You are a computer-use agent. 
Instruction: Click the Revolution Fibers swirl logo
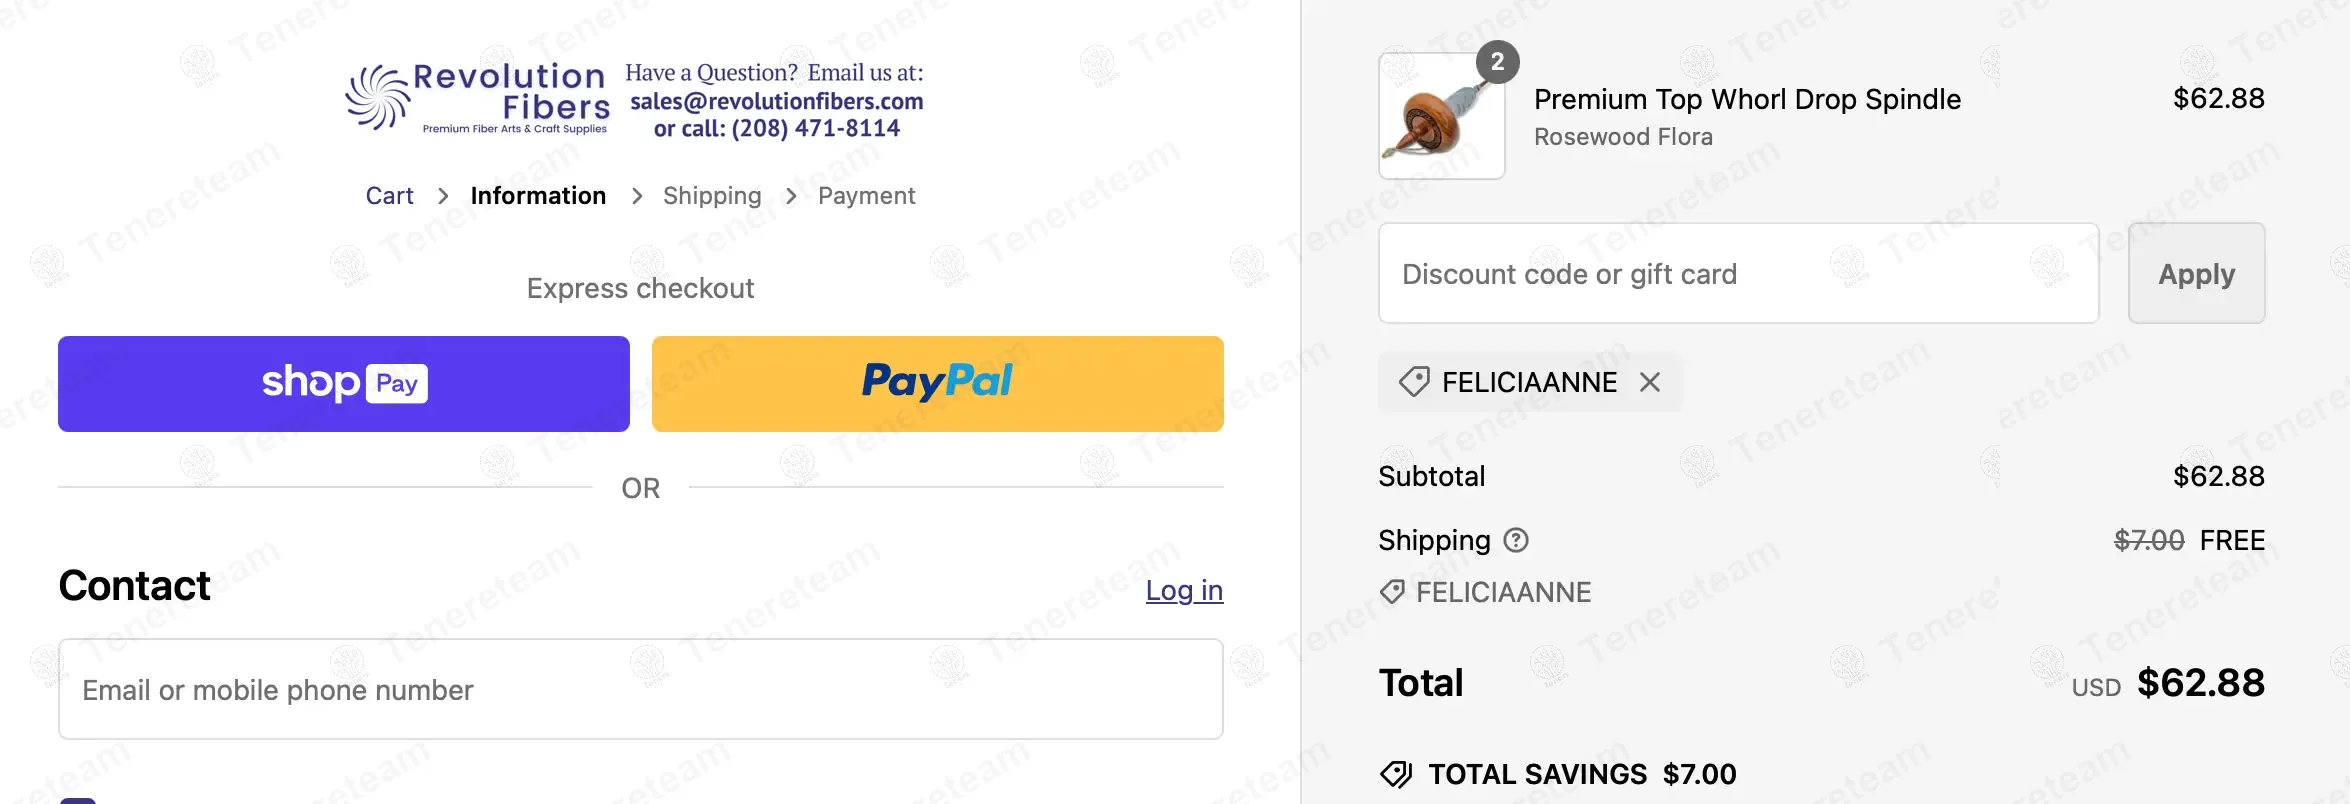pos(378,97)
